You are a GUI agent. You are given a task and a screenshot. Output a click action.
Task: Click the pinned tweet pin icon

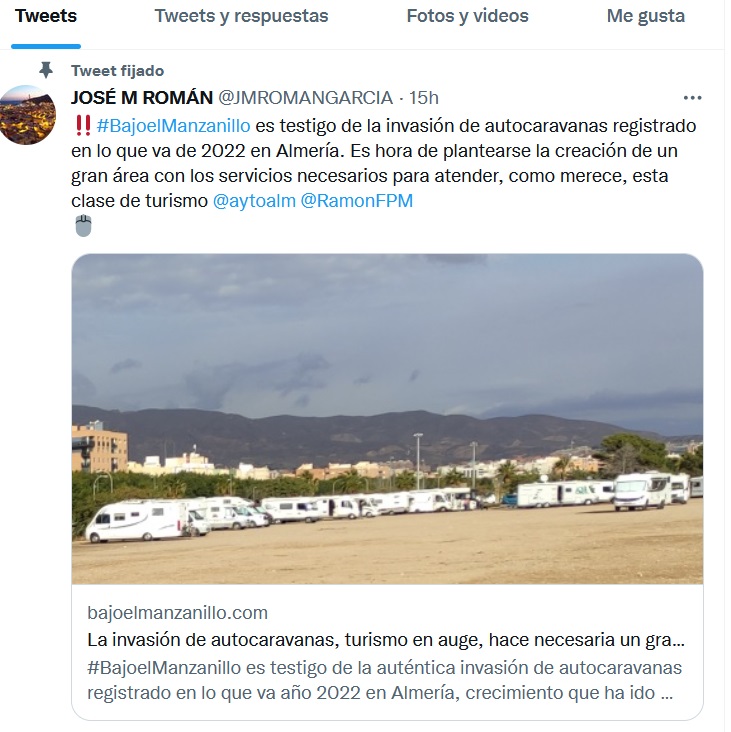tap(46, 70)
